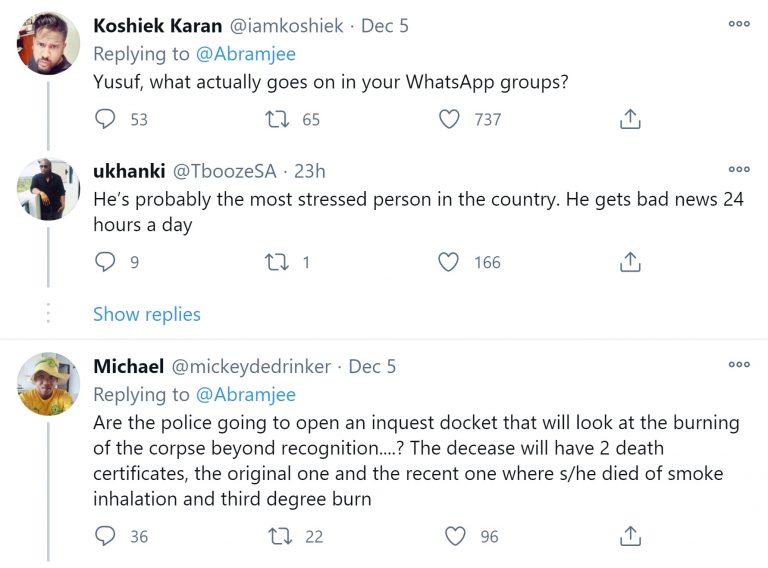Image resolution: width=768 pixels, height=568 pixels.
Task: Open @Abramjee mention in Koshiek's reply
Action: tap(245, 54)
